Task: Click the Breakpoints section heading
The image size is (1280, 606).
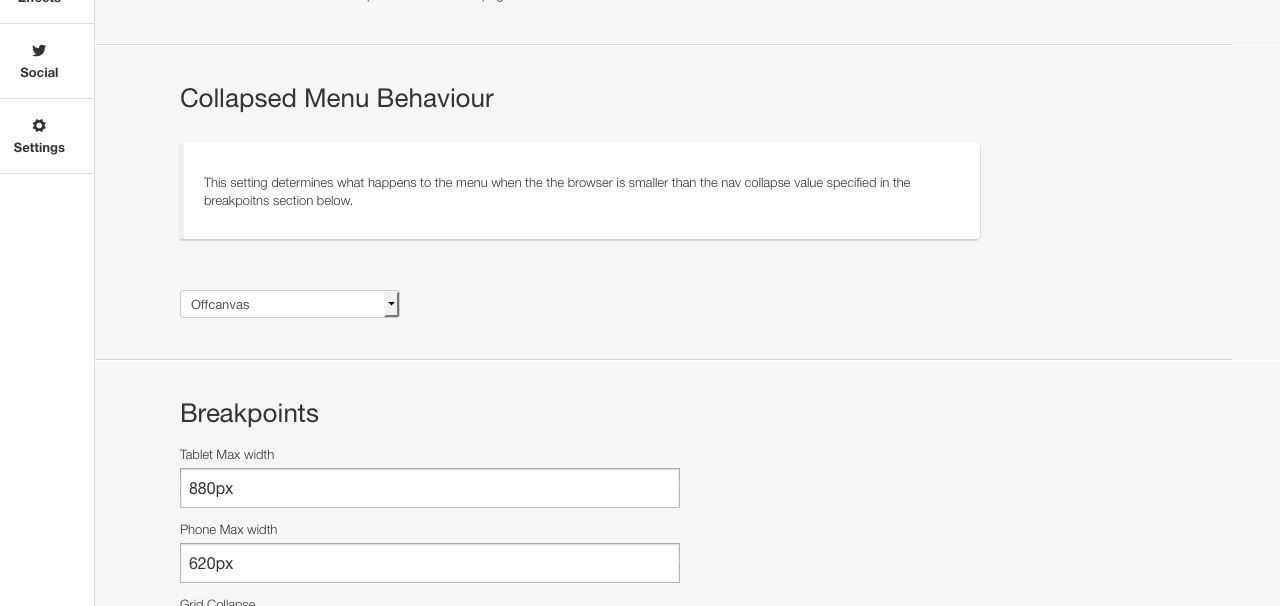Action: click(x=249, y=413)
